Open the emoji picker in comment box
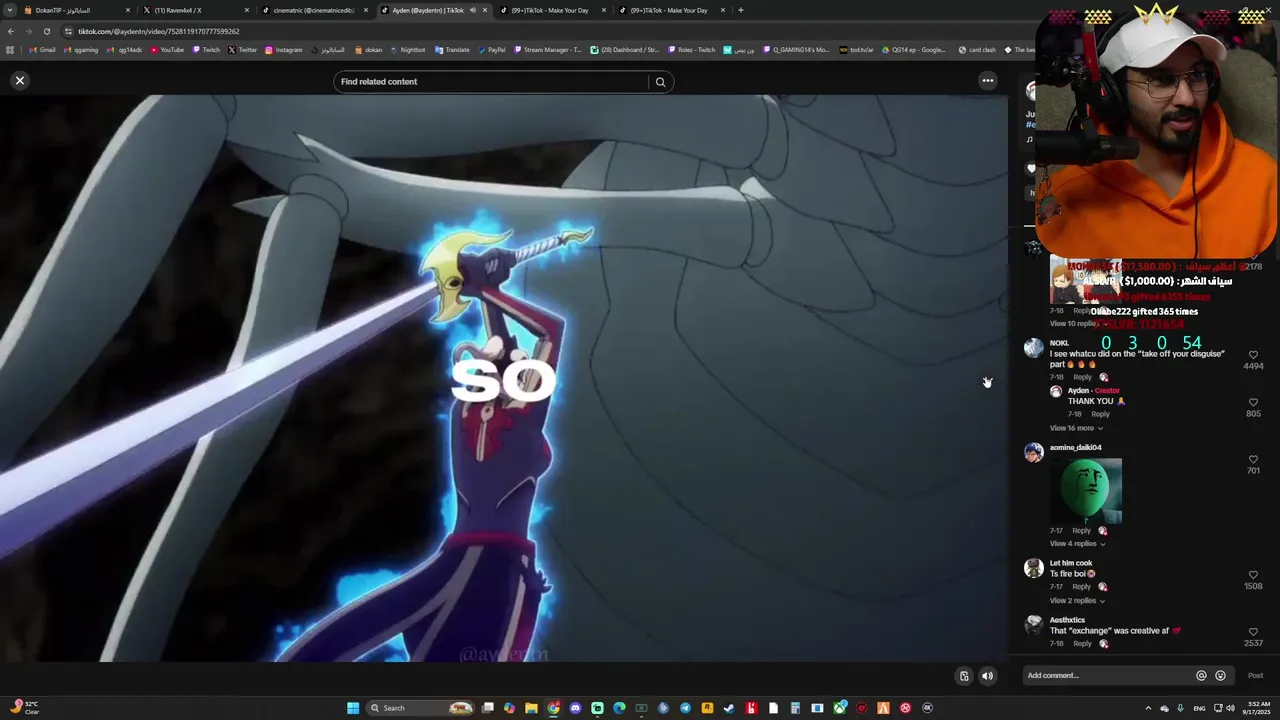1280x720 pixels. pyautogui.click(x=1220, y=676)
